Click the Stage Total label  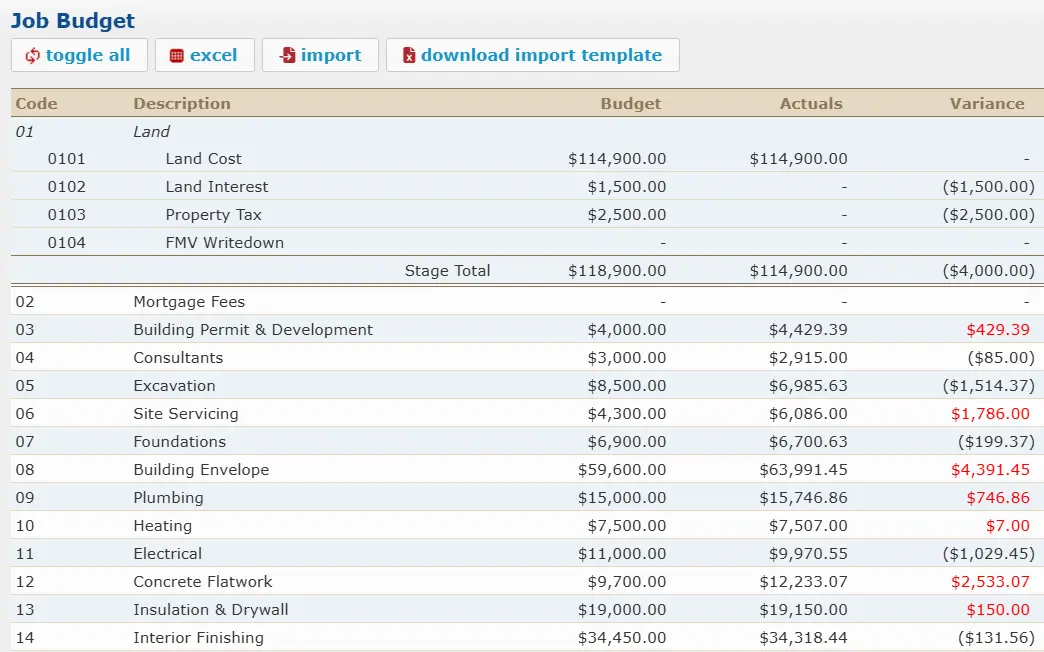pyautogui.click(x=447, y=270)
